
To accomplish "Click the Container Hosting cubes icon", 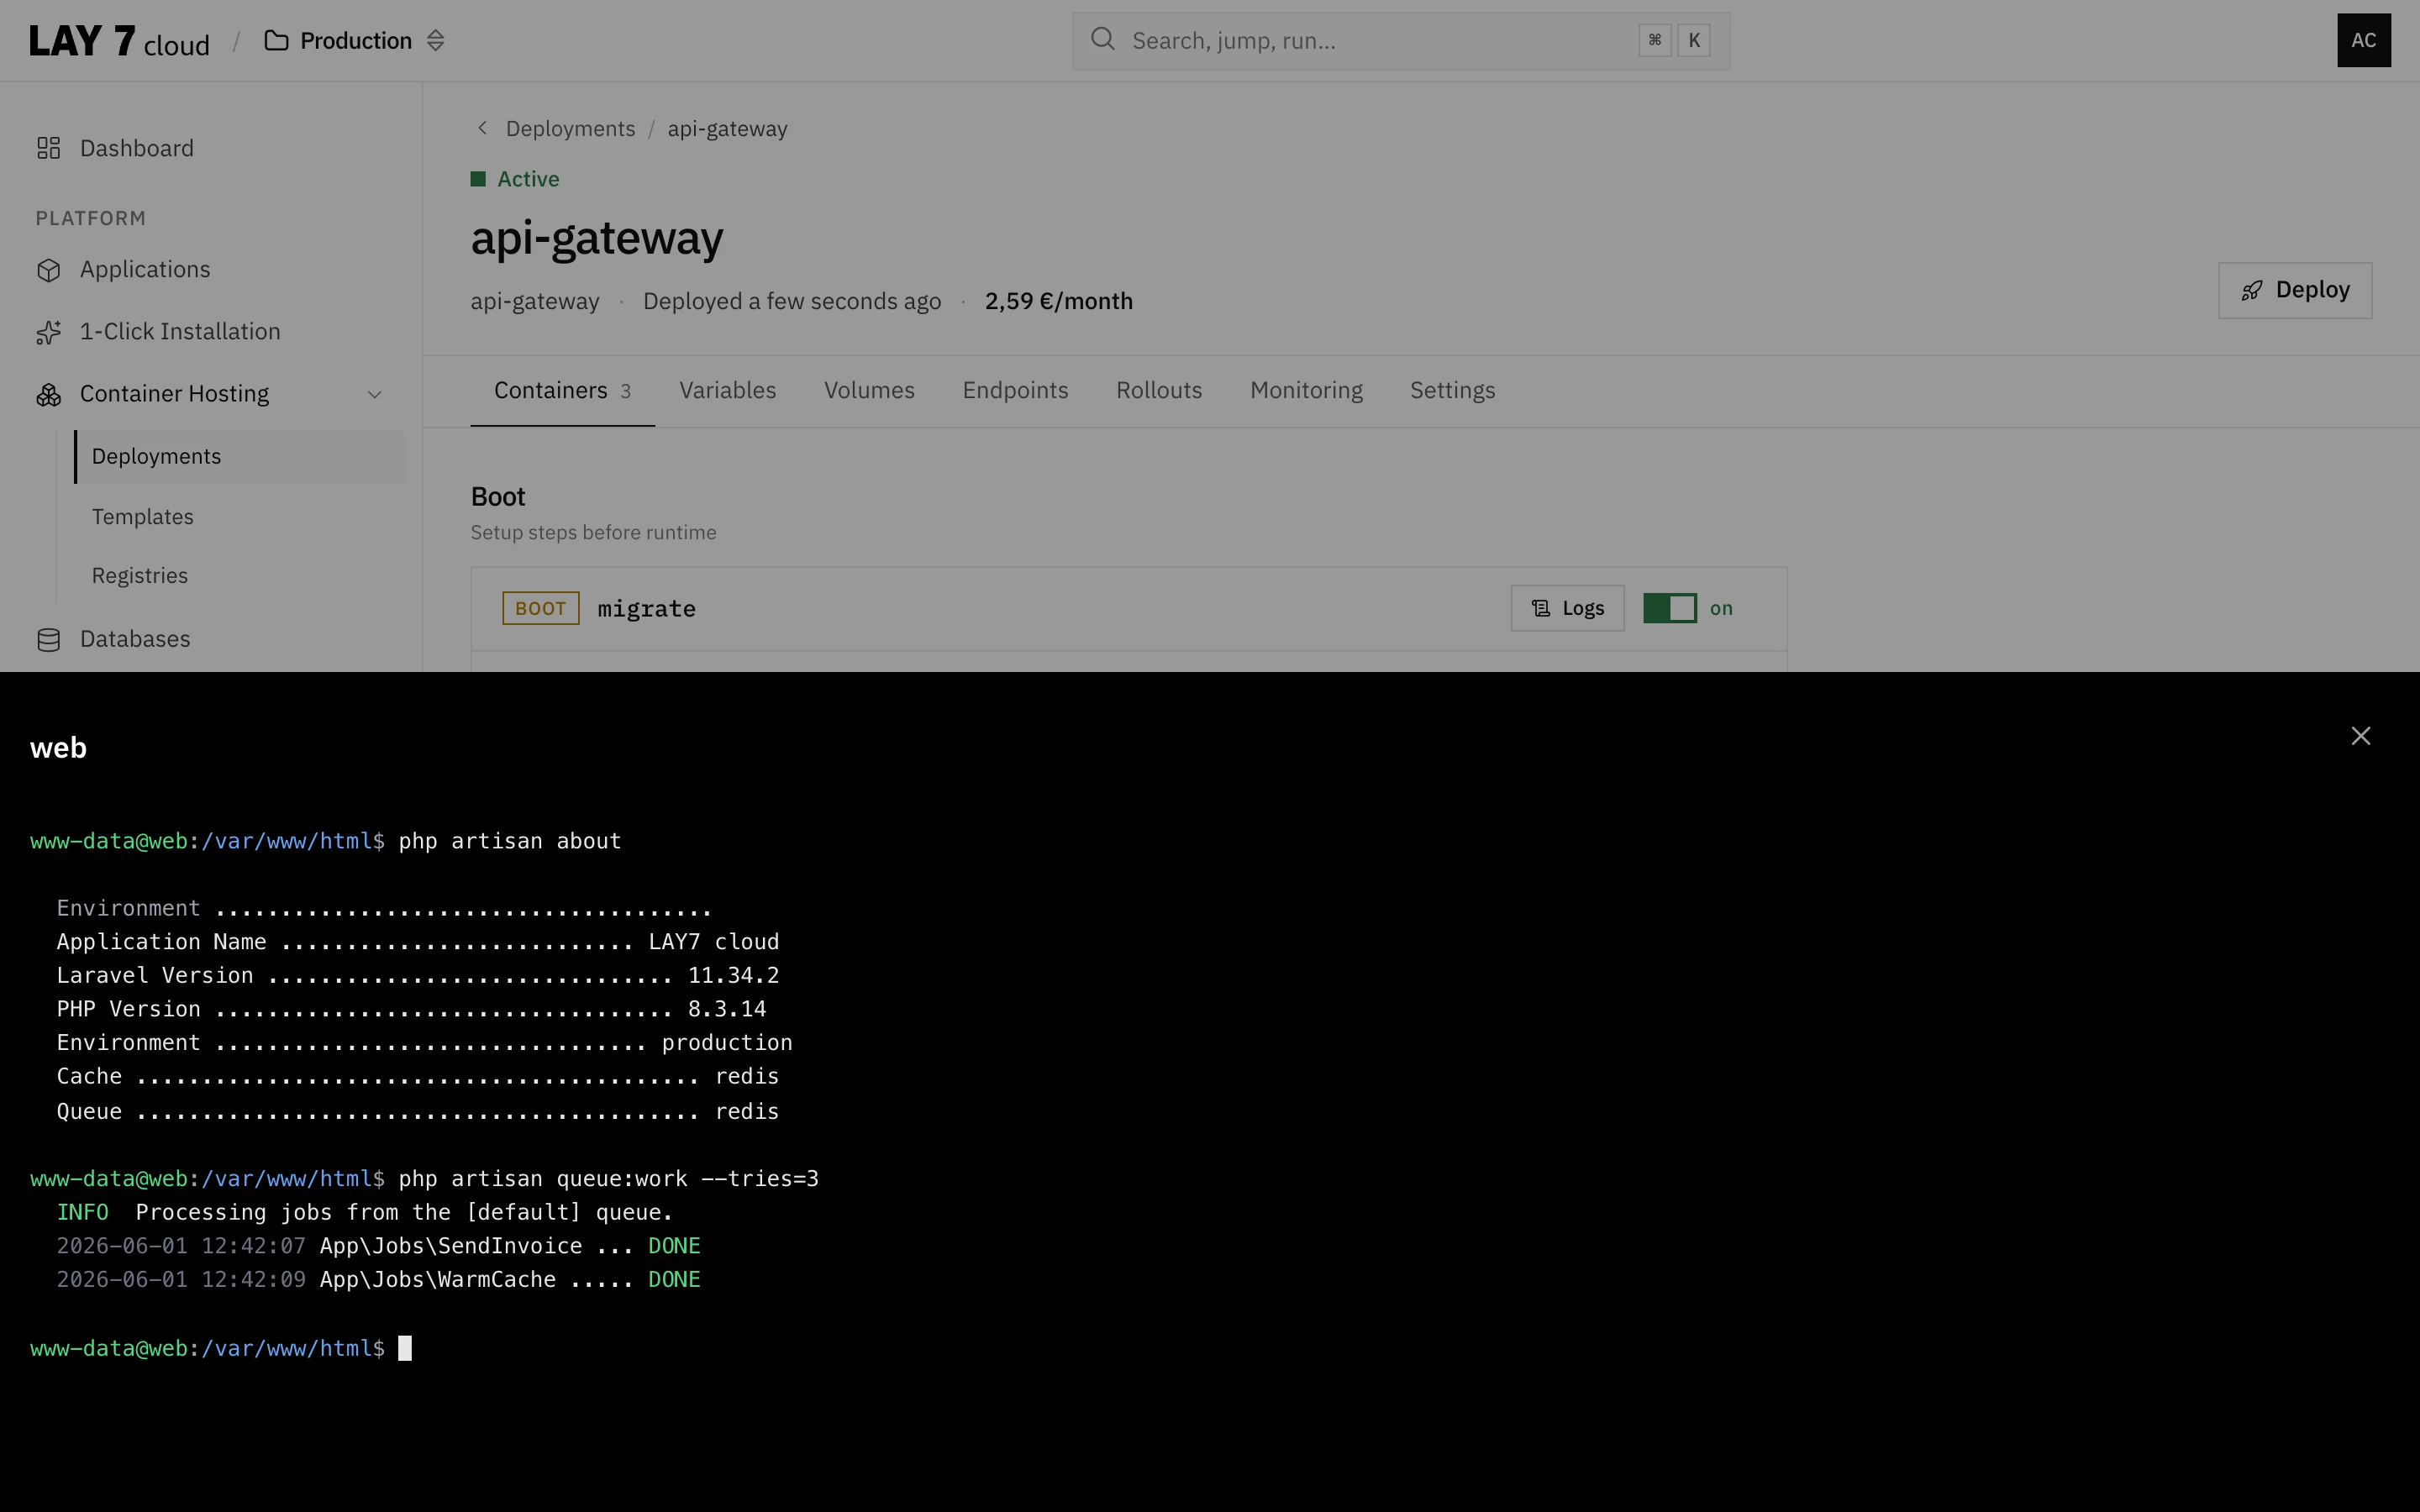I will click(x=48, y=394).
